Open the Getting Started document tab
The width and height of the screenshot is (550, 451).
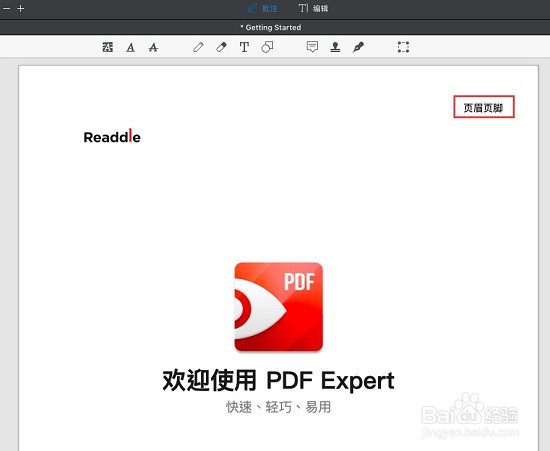click(271, 27)
